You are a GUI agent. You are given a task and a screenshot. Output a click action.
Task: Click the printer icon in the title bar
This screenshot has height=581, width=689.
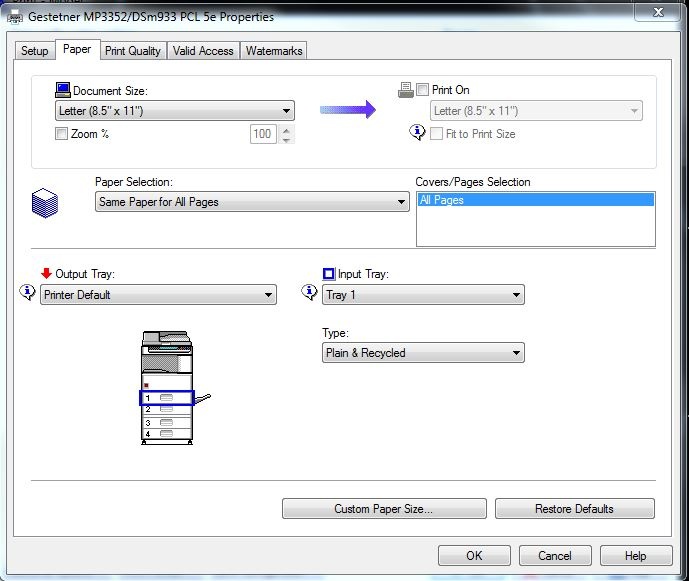point(15,17)
